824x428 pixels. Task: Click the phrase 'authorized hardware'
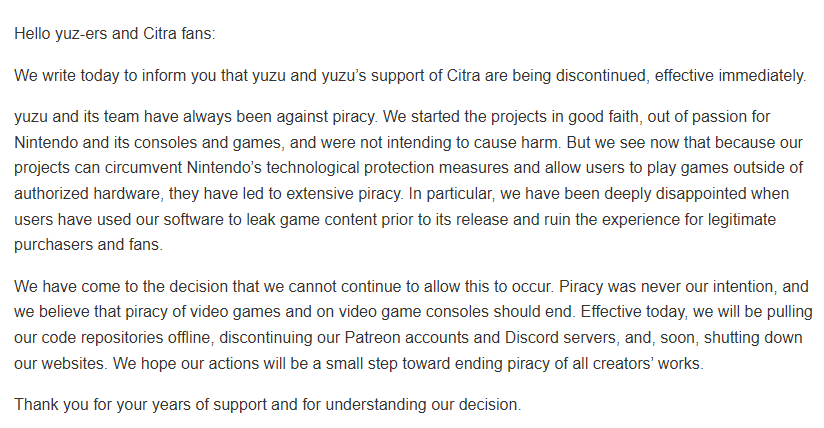[87, 193]
